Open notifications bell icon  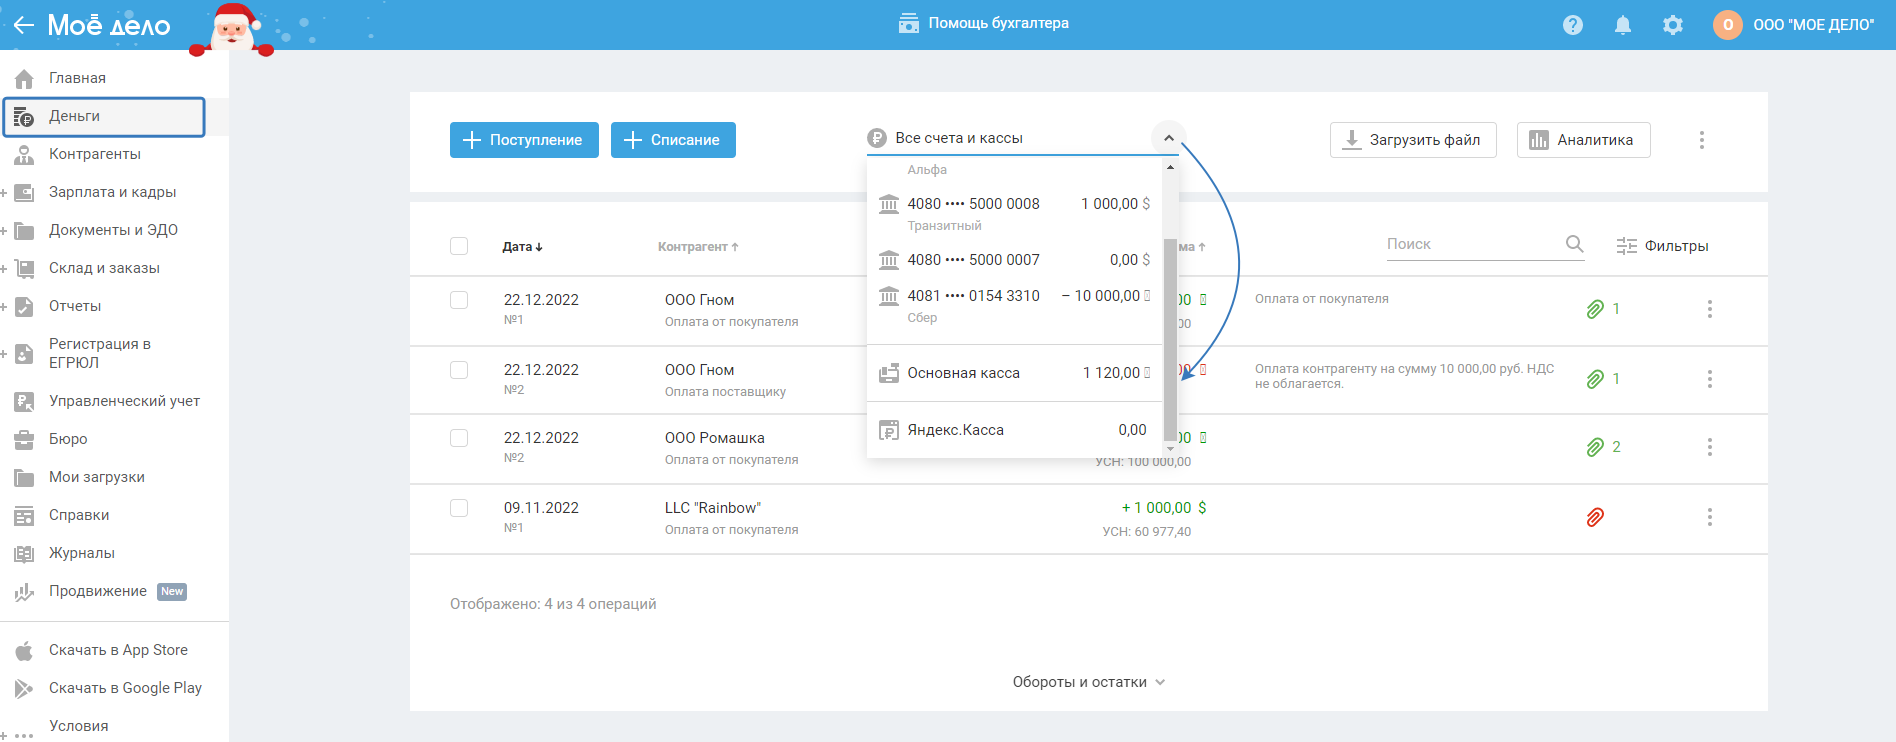pos(1623,25)
